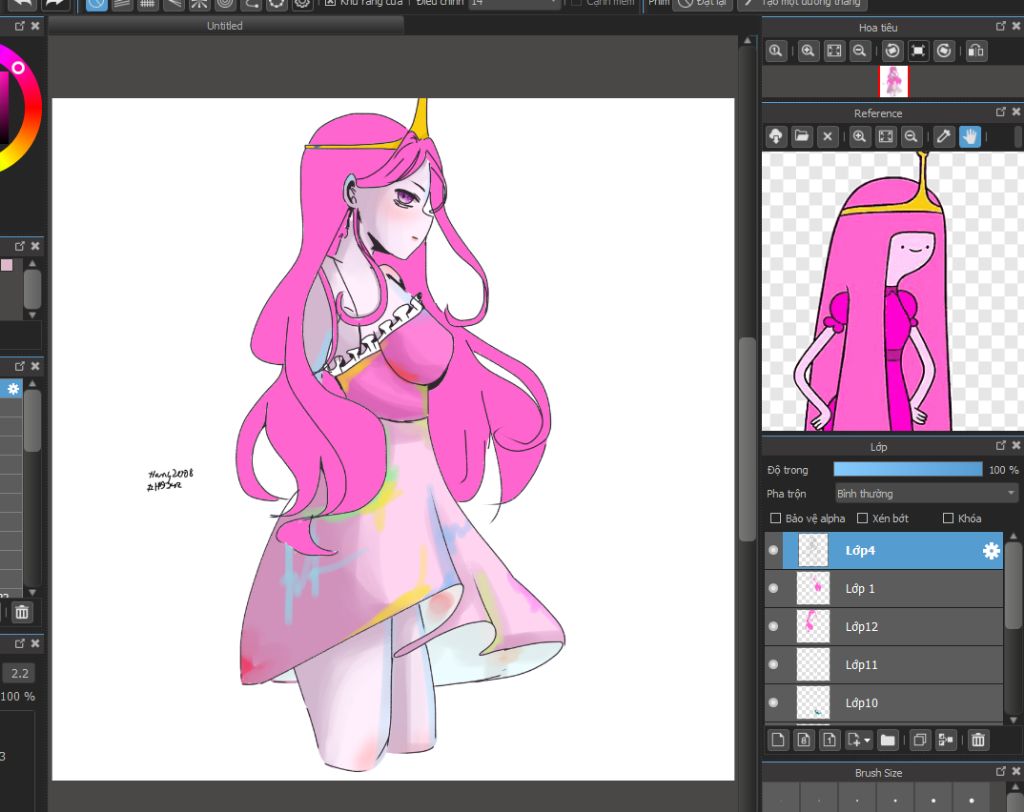
Task: Merge the layer down
Action: tap(946, 740)
